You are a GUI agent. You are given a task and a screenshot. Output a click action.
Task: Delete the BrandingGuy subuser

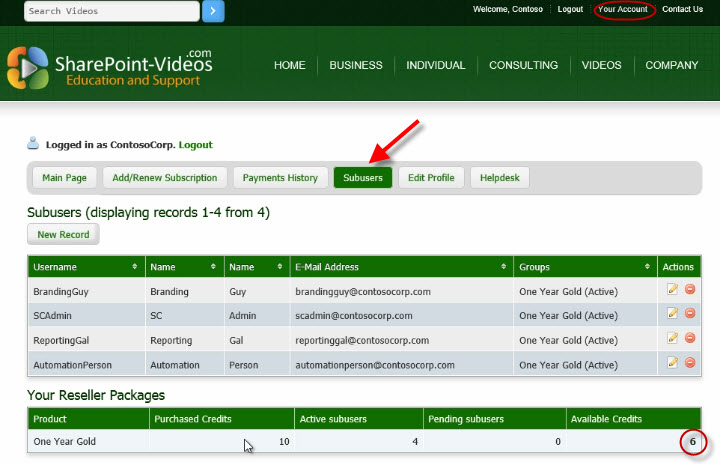690,289
